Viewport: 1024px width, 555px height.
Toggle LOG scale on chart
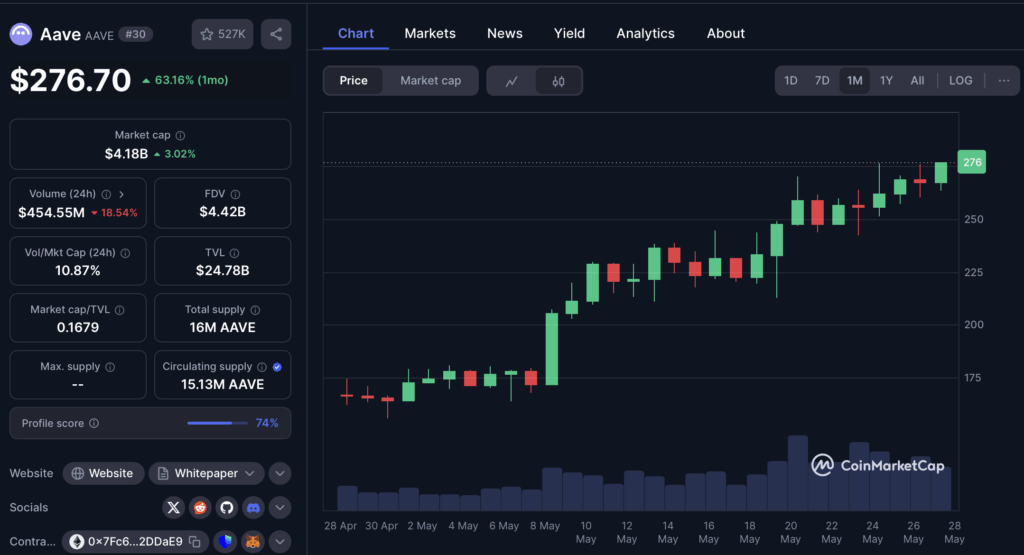click(x=961, y=80)
